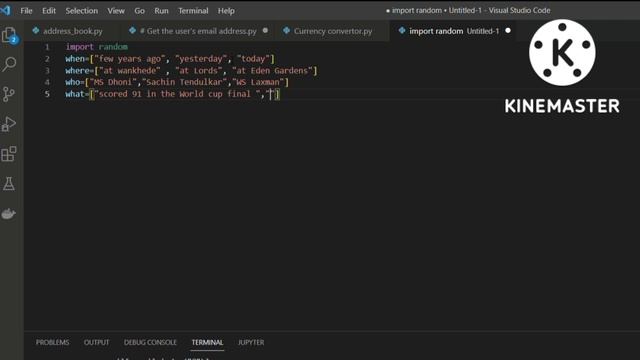The height and width of the screenshot is (360, 640).
Task: Click the variable name who on line 4
Action: click(x=72, y=82)
